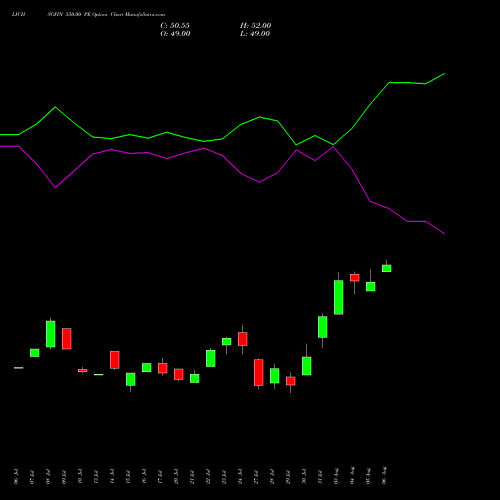The height and width of the screenshot is (500, 500).
Task: Click the high value H: 52.00
Action: [255, 26]
